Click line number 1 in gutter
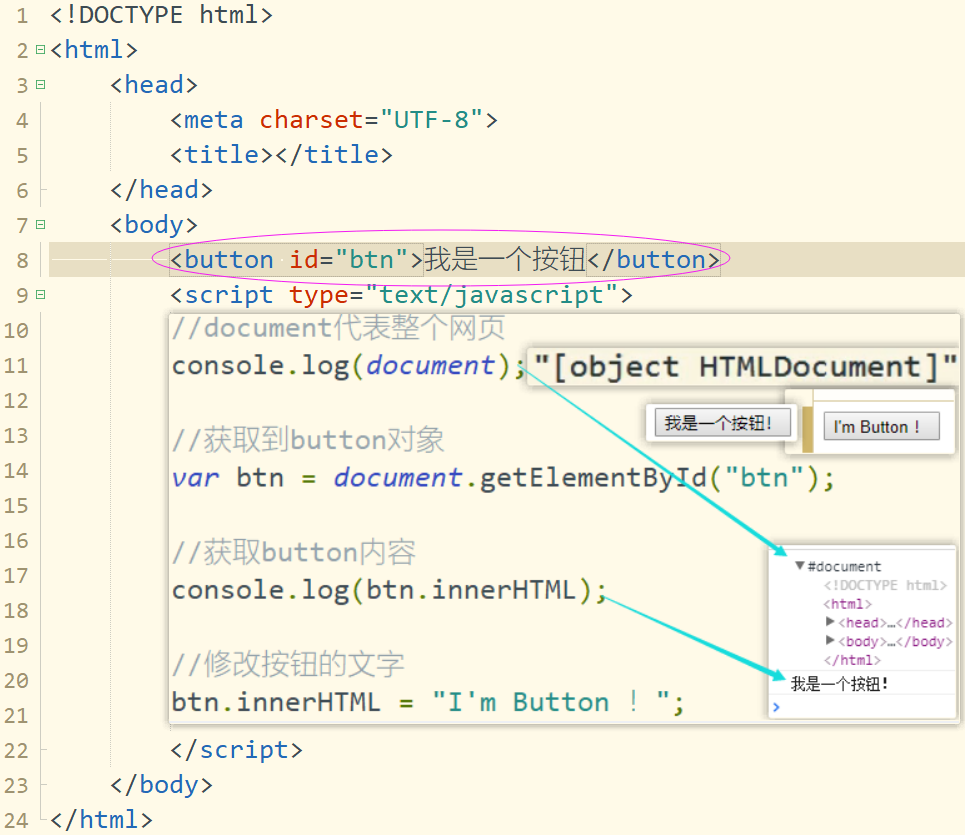The width and height of the screenshot is (965, 835). click(23, 15)
